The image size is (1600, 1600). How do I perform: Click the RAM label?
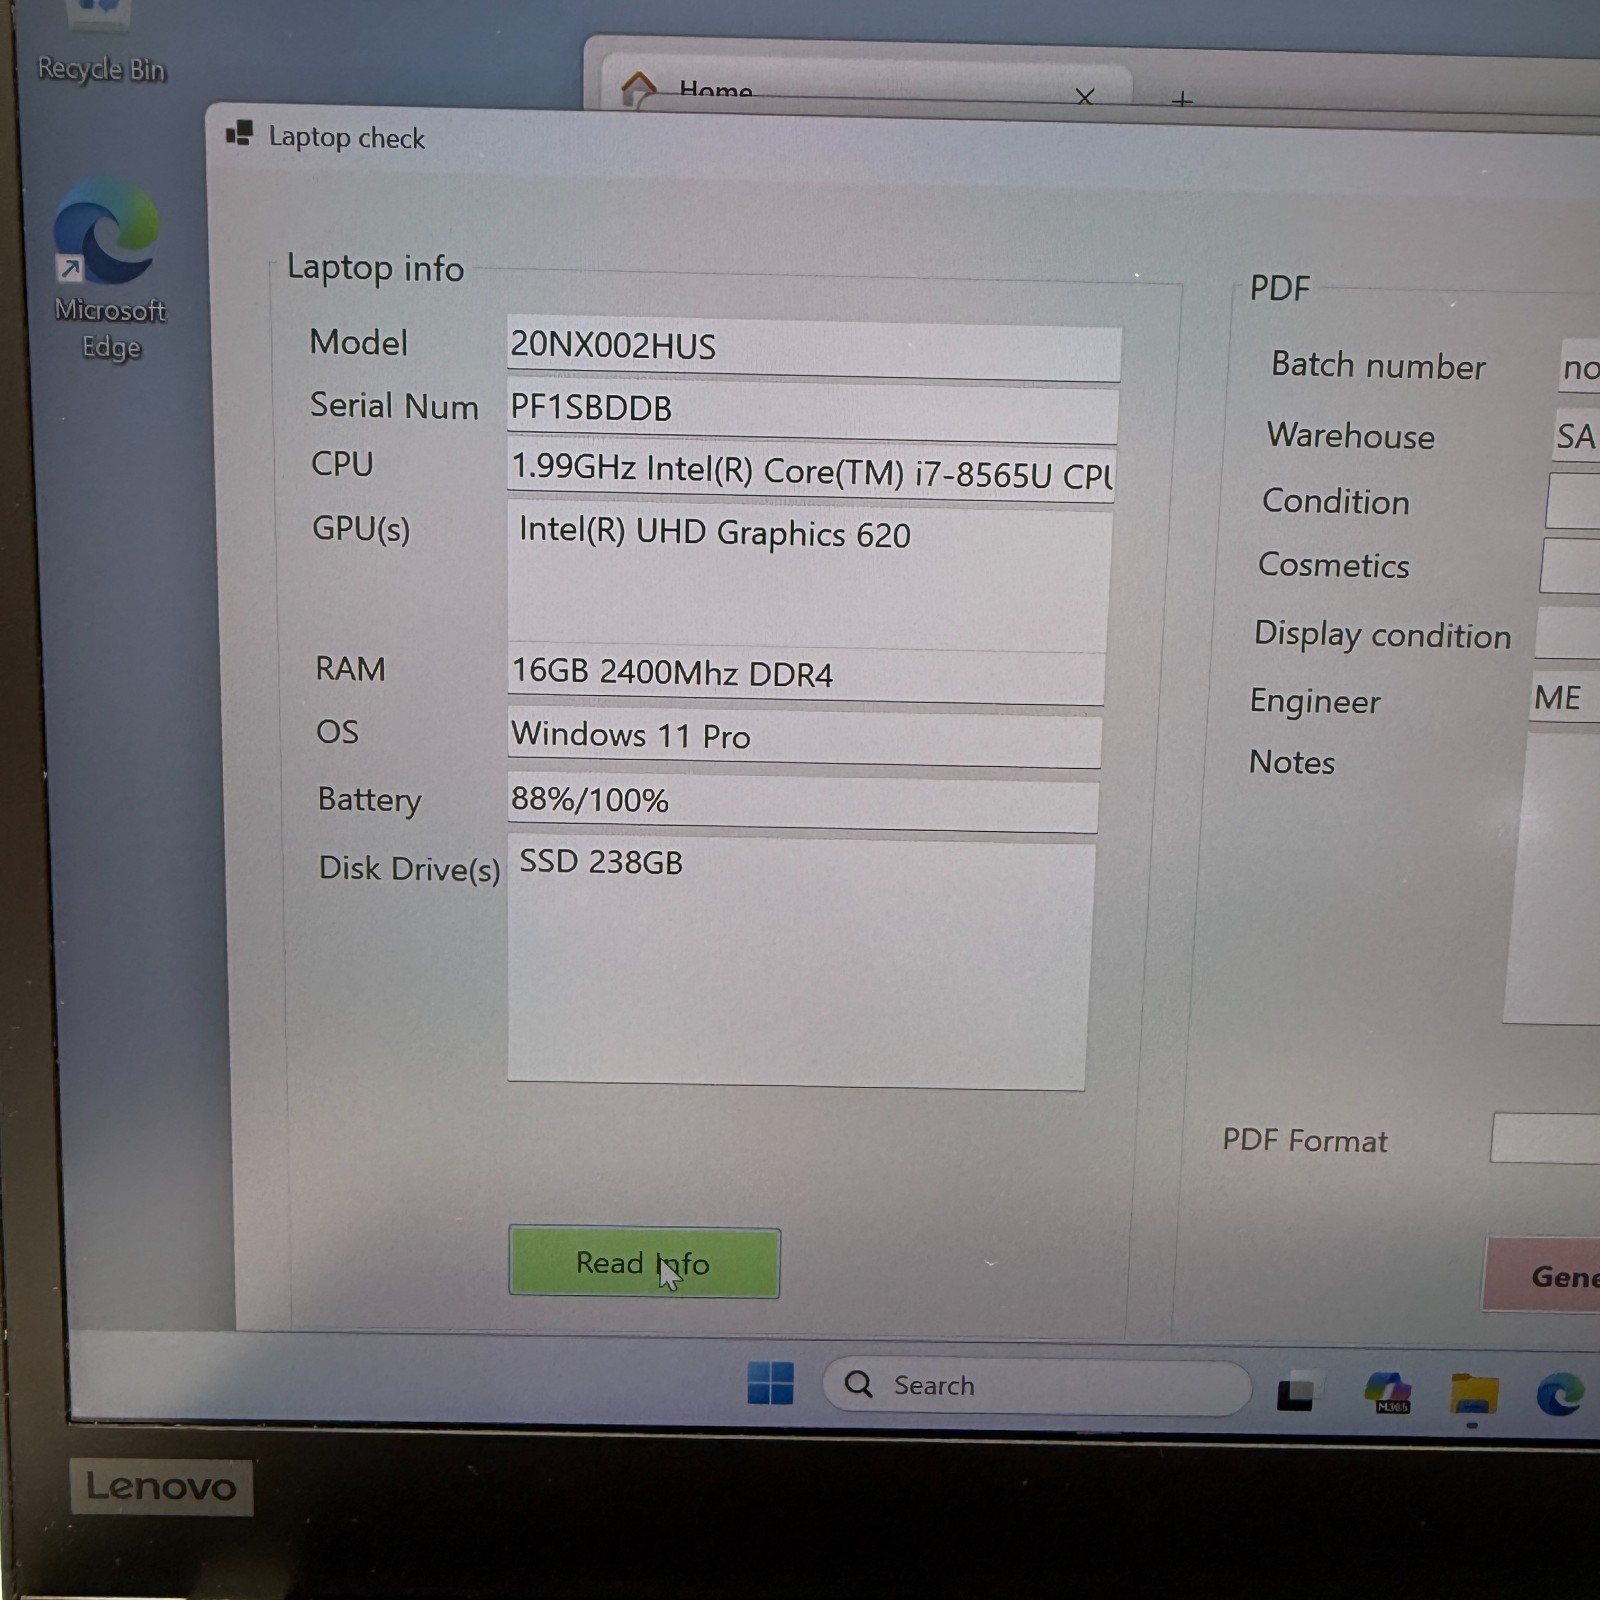[350, 668]
